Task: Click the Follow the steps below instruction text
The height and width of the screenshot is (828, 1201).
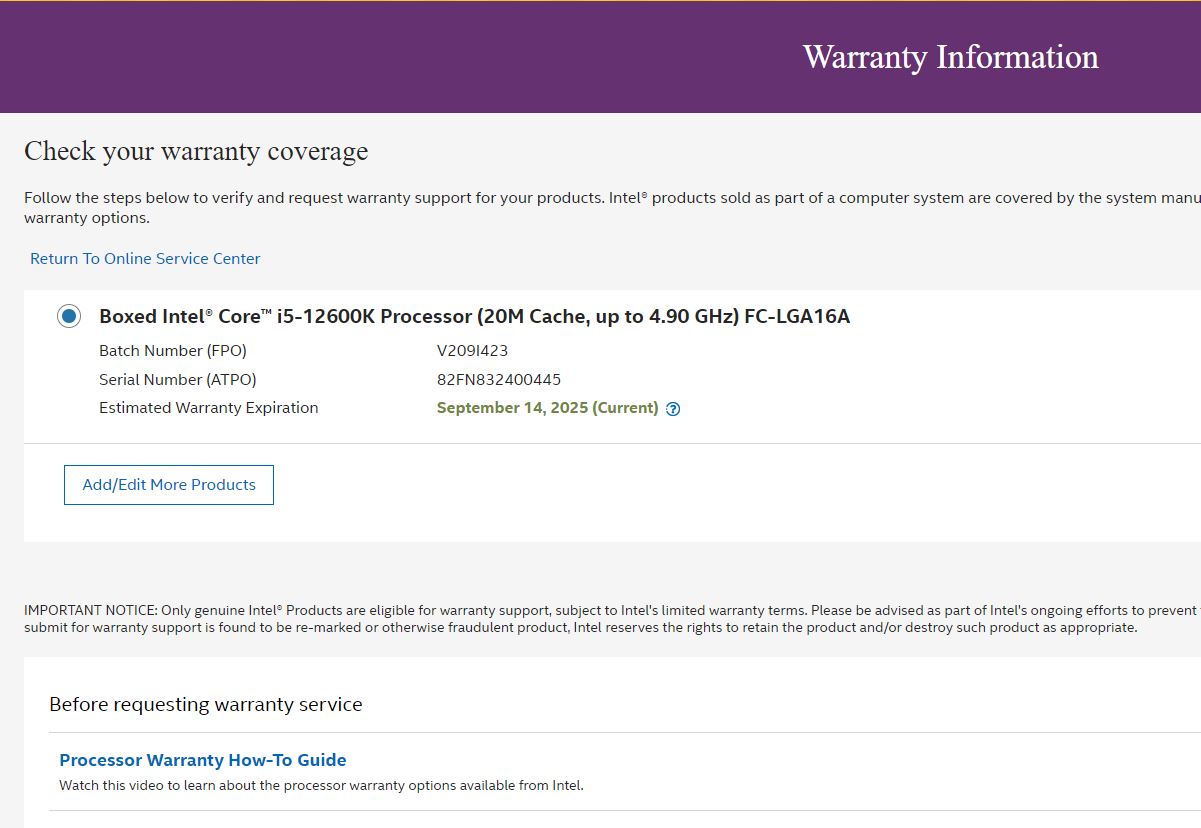Action: tap(612, 208)
